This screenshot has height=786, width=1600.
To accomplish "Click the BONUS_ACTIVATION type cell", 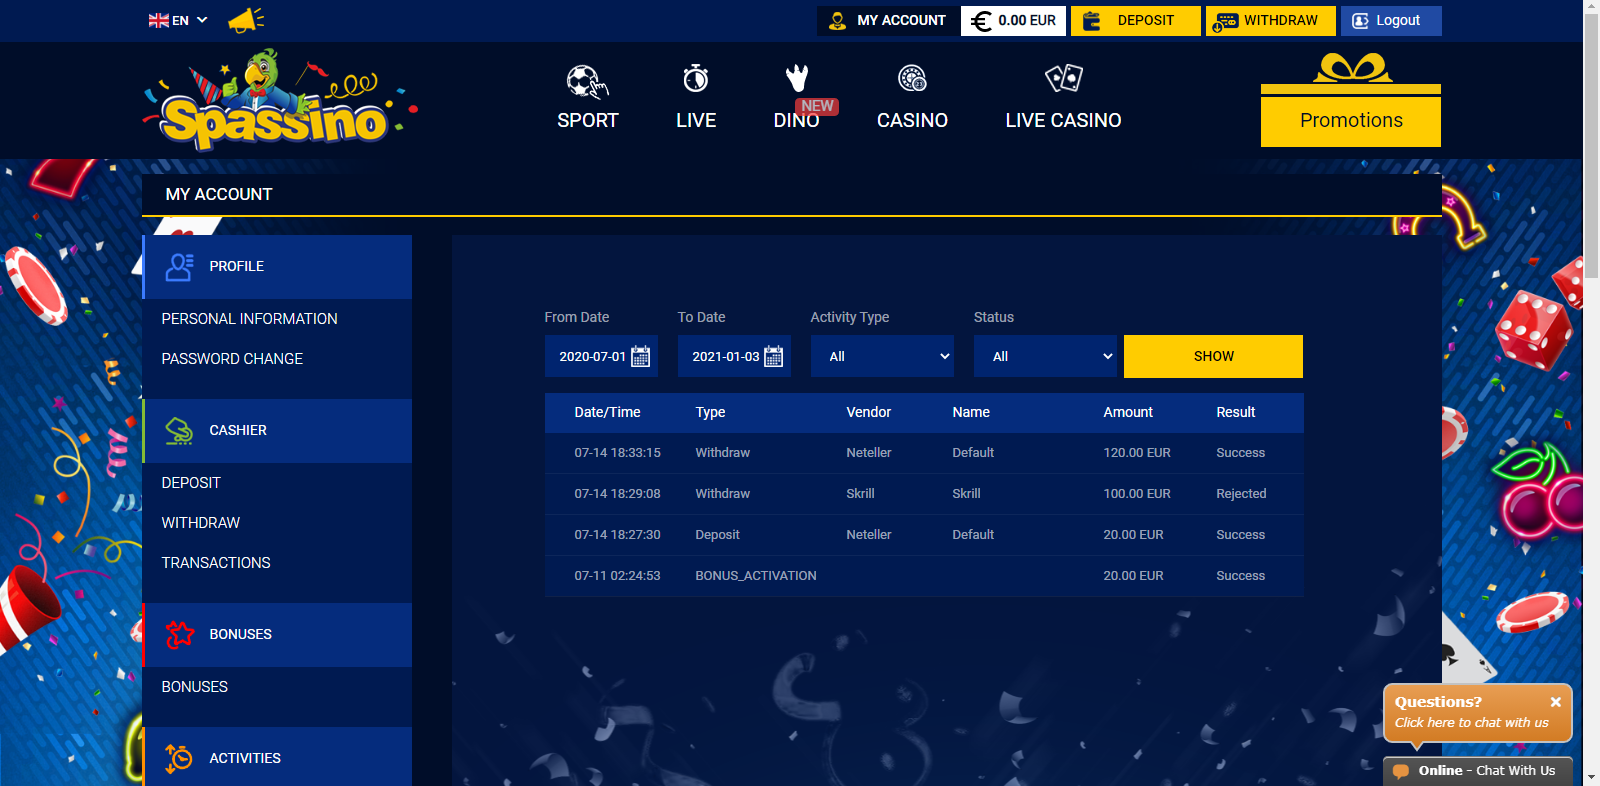I will coord(756,576).
